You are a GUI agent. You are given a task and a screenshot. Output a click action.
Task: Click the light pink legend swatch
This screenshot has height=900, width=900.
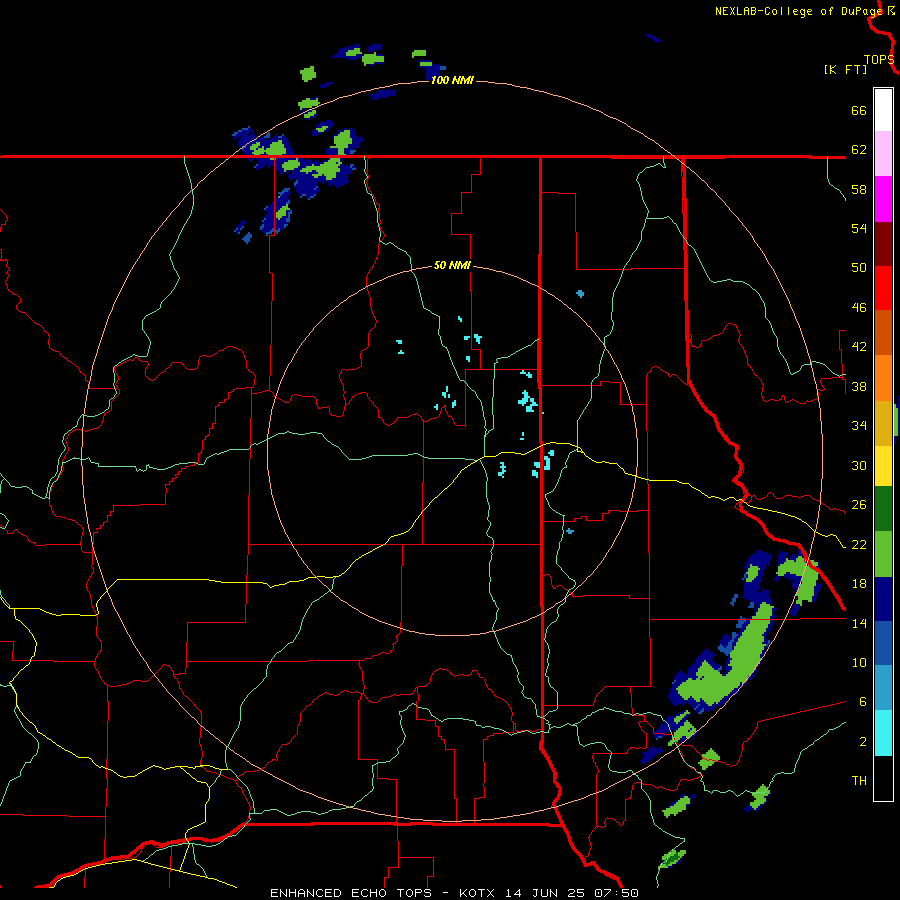click(x=883, y=154)
